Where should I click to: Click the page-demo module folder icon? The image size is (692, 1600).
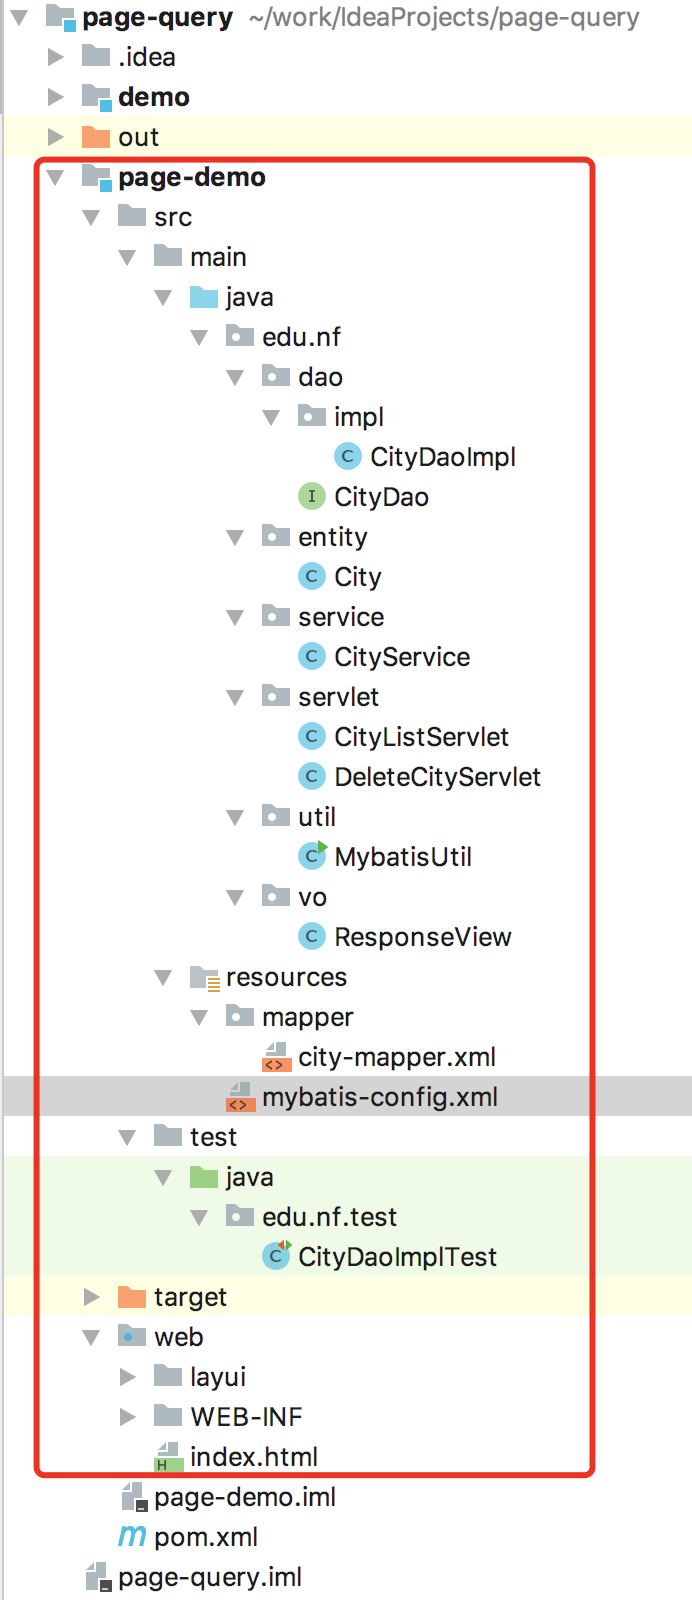tap(96, 177)
